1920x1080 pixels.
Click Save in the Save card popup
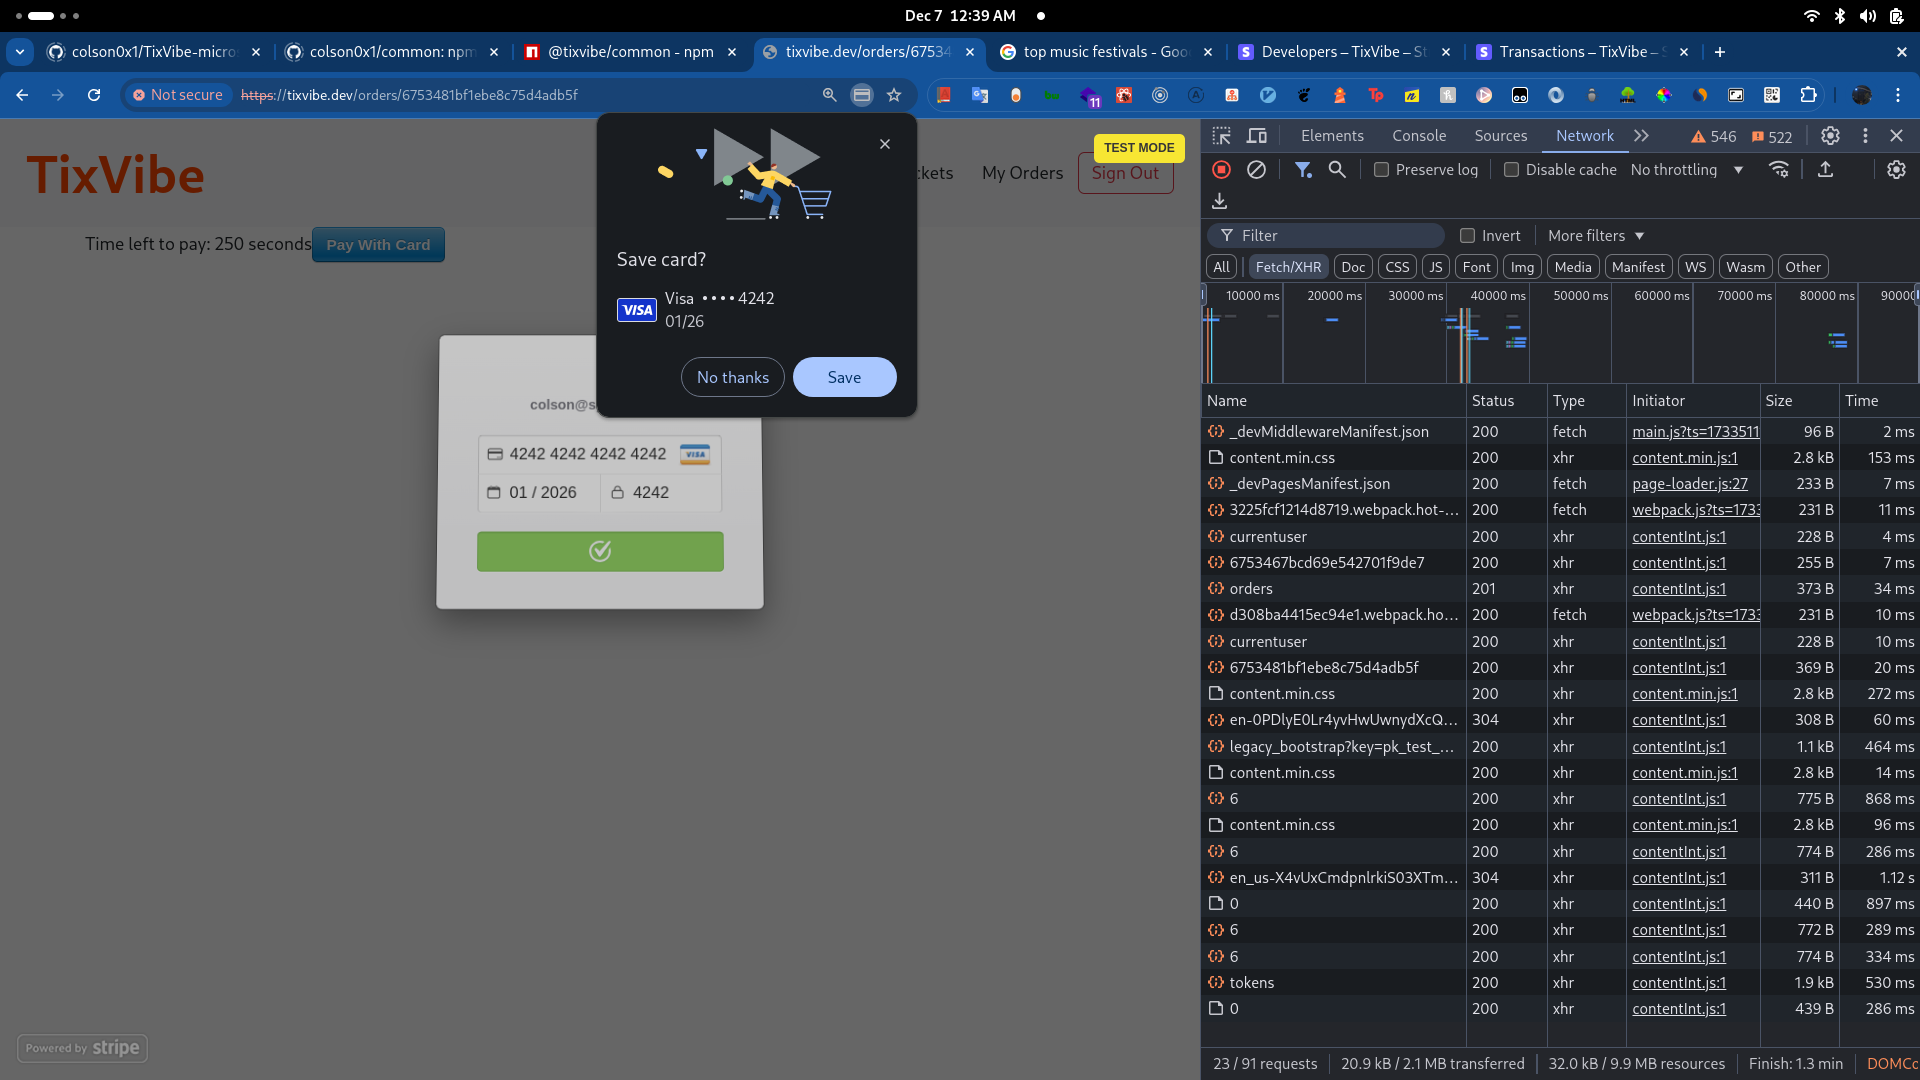(844, 377)
